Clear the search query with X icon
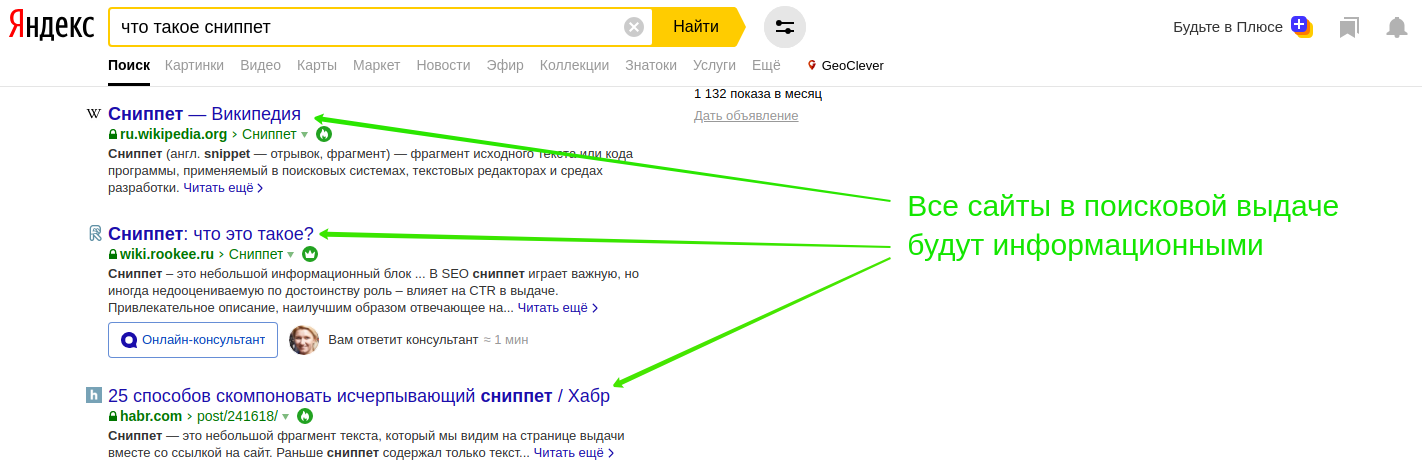This screenshot has height=465, width=1422. (x=633, y=27)
